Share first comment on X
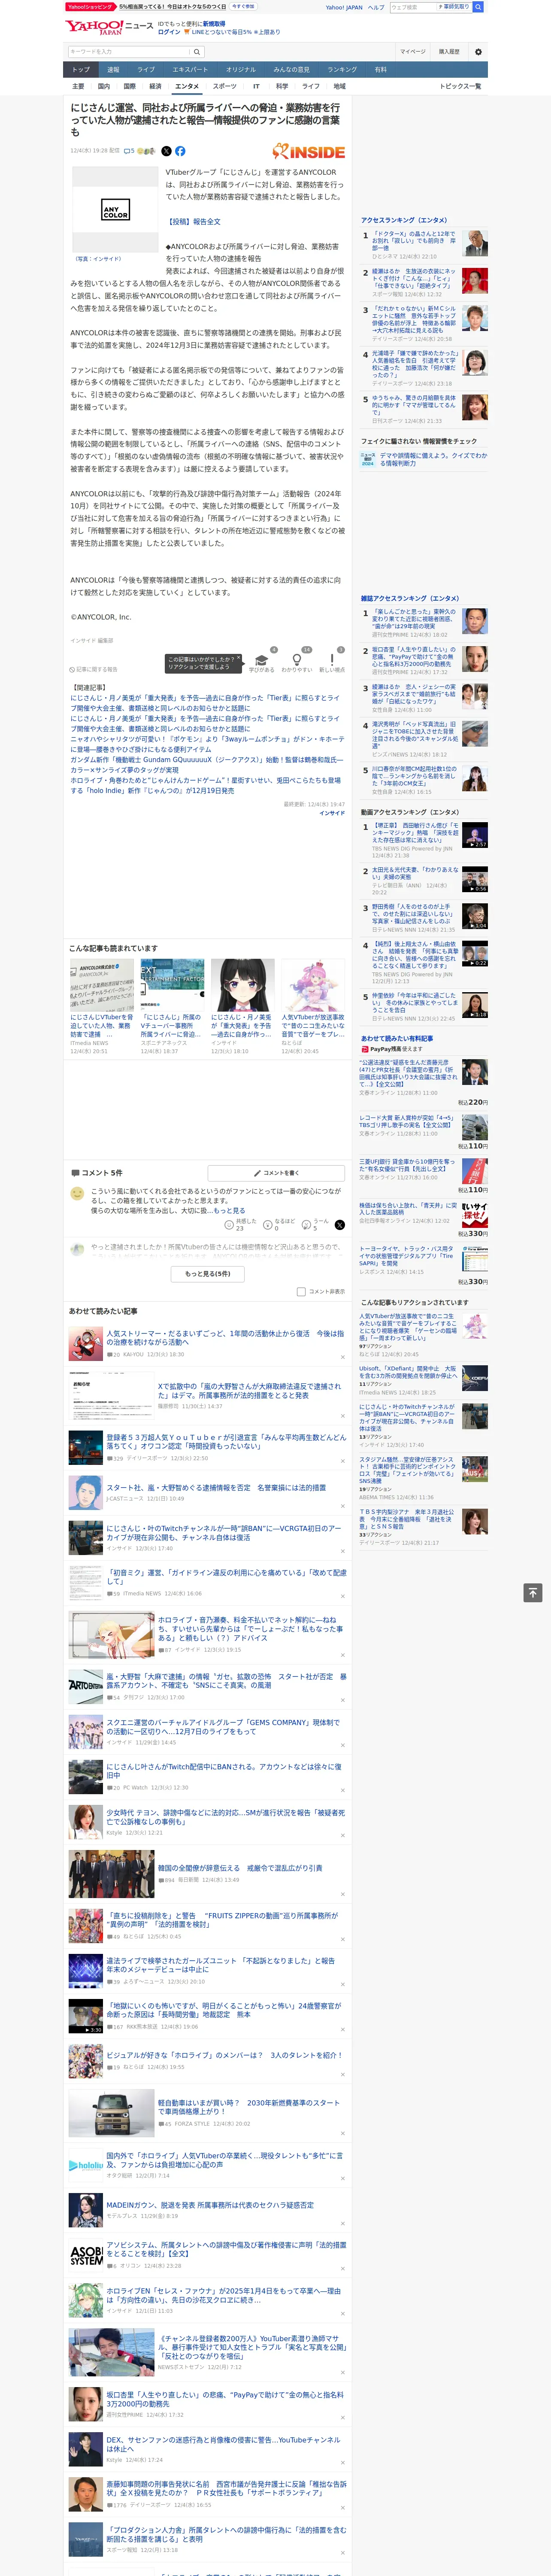Image resolution: width=551 pixels, height=2576 pixels. point(340,1224)
